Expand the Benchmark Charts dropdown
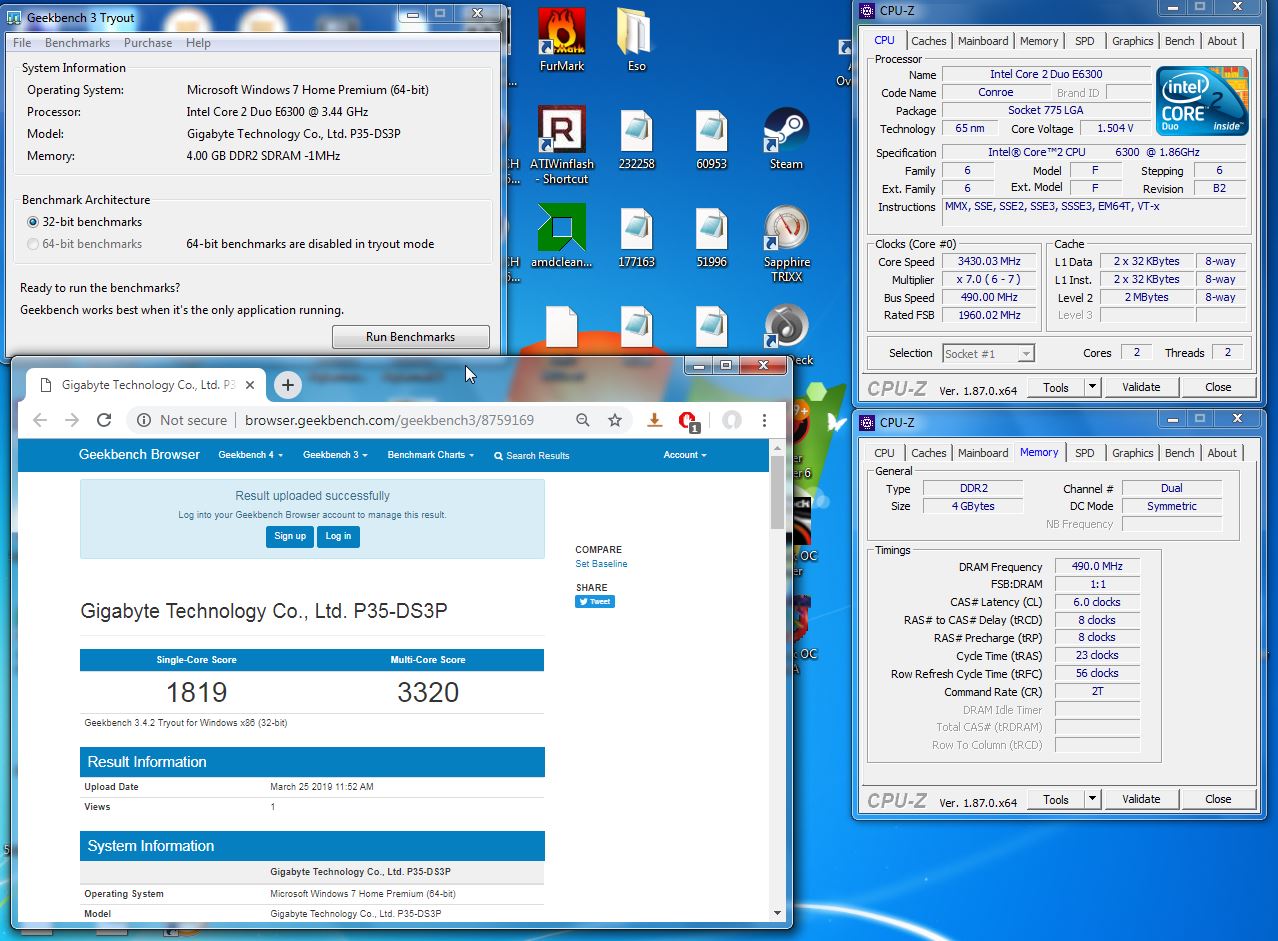Screen dimensions: 1278x941 (431, 455)
